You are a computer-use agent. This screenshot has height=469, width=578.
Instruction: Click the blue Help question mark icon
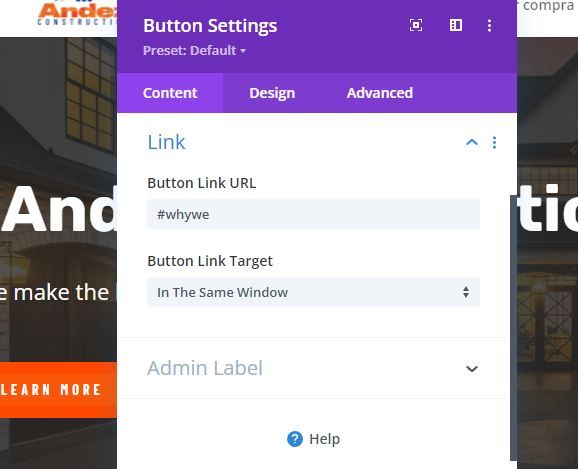tap(295, 439)
